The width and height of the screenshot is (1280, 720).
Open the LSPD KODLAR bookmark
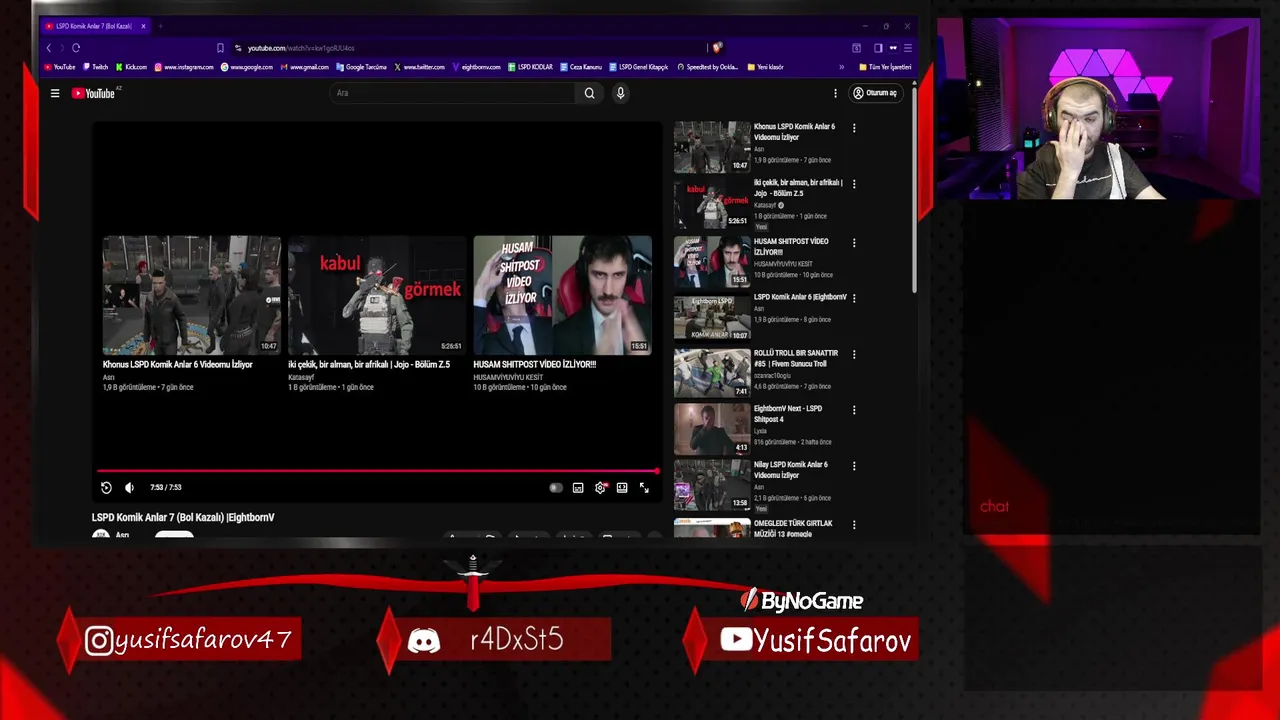[530, 67]
